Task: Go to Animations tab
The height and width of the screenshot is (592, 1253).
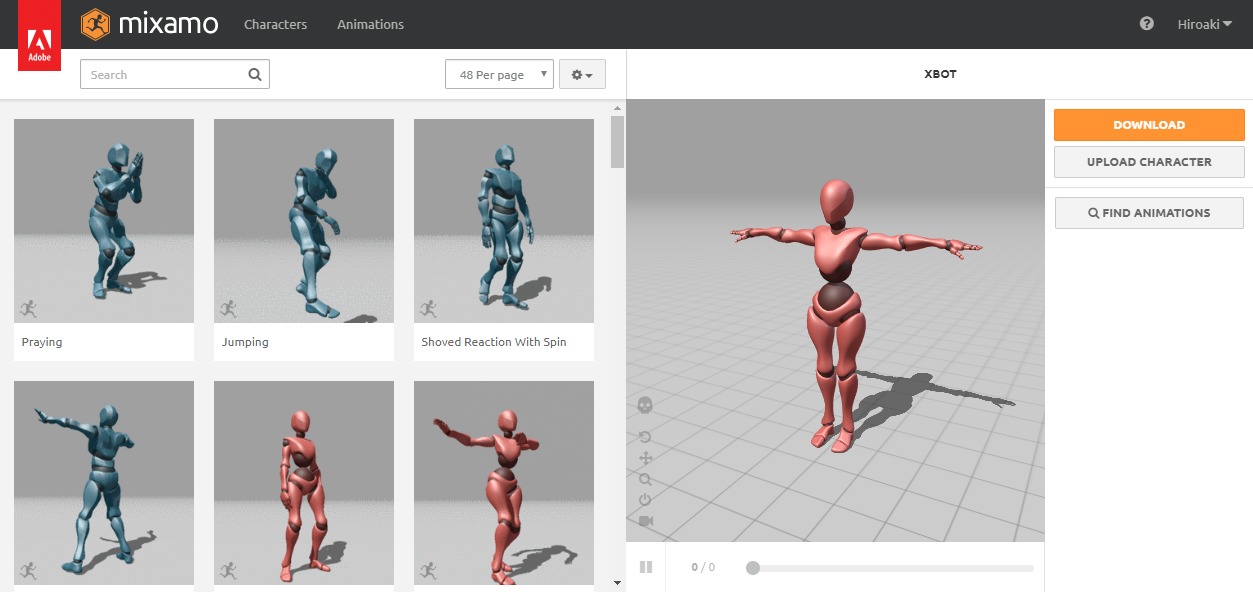Action: coord(370,24)
